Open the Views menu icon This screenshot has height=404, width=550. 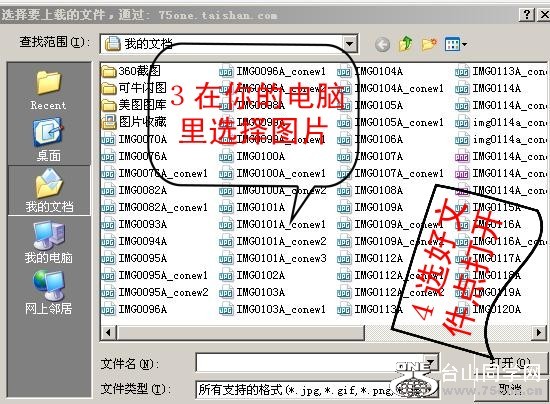click(x=455, y=44)
